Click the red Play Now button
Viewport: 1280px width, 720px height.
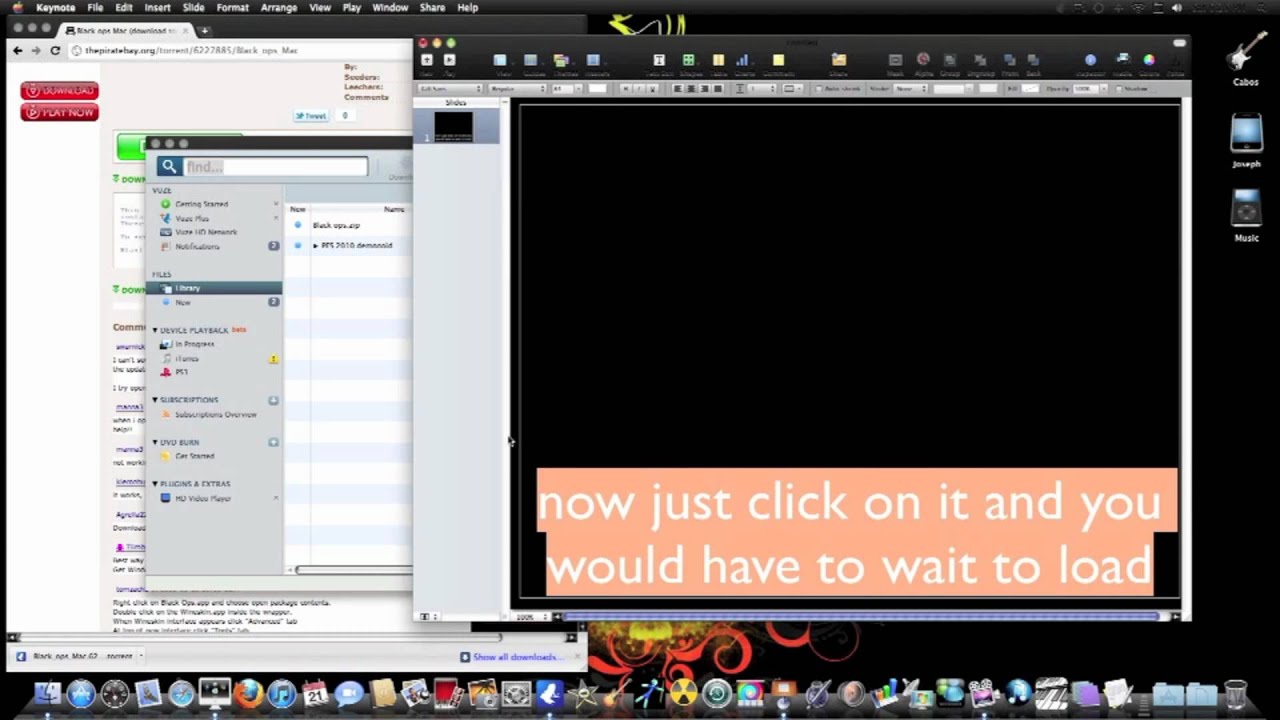pos(59,113)
